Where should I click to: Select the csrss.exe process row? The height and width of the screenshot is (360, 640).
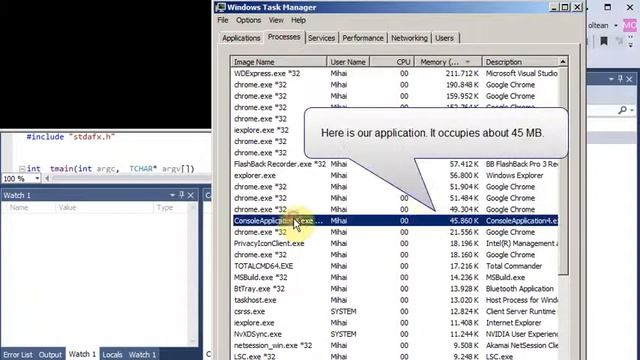[395, 311]
